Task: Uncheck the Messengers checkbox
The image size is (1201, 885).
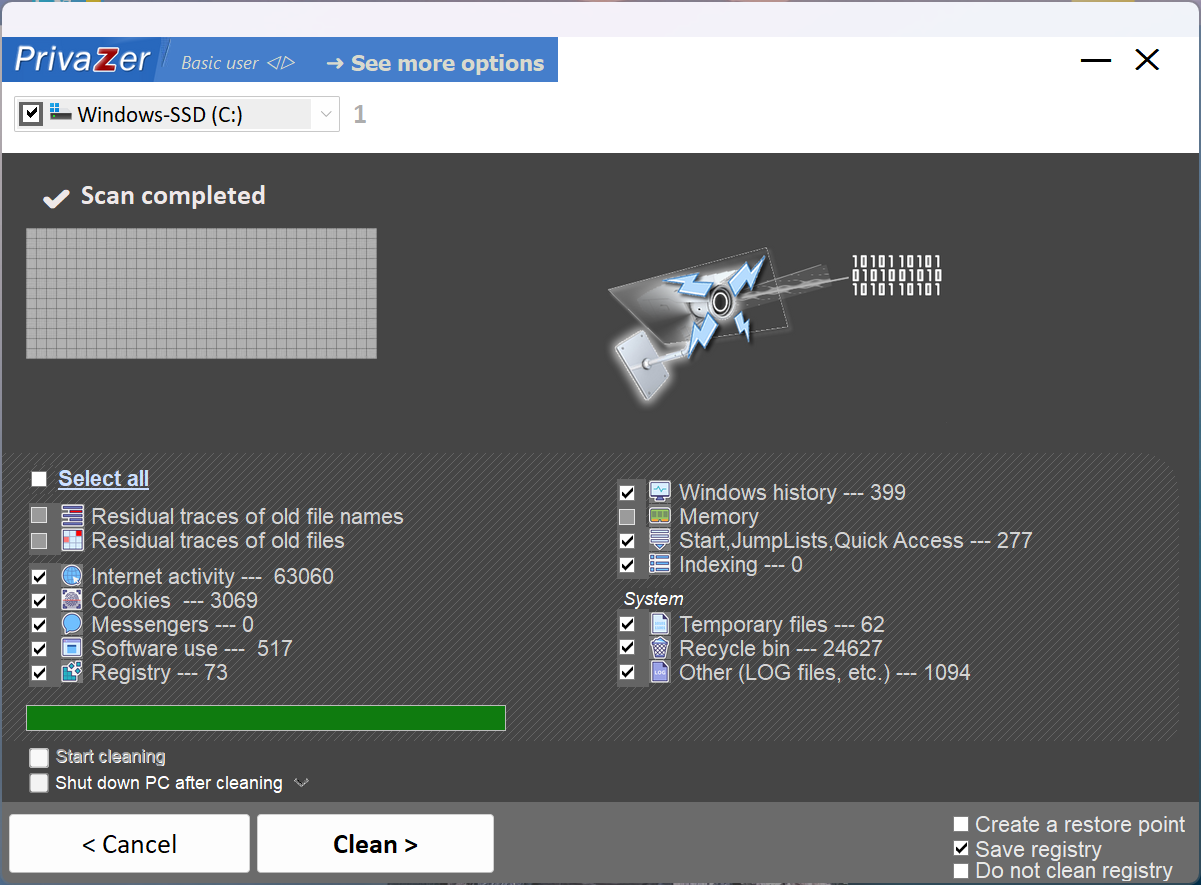Action: [x=39, y=625]
